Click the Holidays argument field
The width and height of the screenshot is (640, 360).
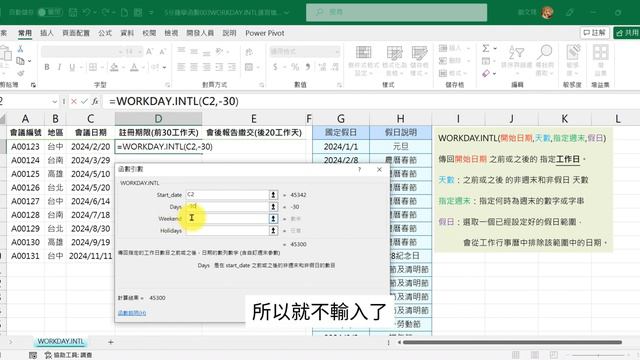[x=227, y=231]
